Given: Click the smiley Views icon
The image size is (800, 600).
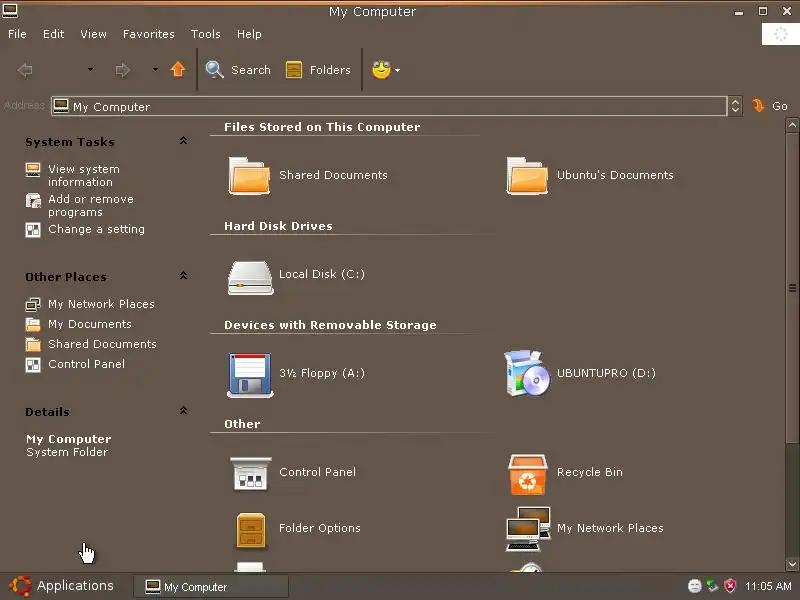Looking at the screenshot, I should (x=381, y=69).
